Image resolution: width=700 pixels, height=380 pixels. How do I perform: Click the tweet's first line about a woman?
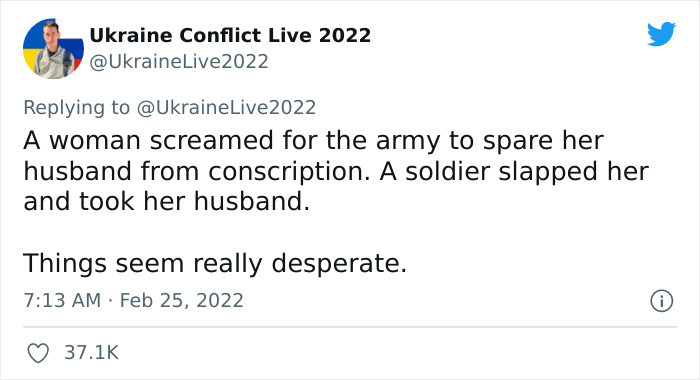[x=313, y=141]
